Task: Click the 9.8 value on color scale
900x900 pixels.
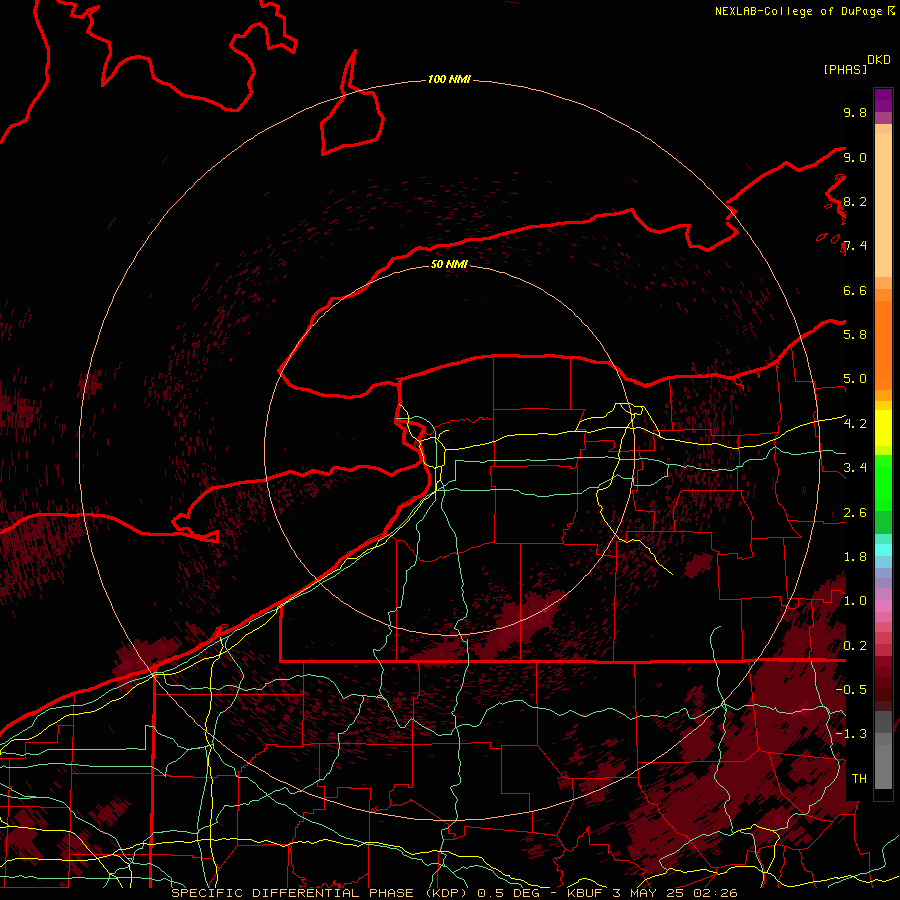Action: 855,112
